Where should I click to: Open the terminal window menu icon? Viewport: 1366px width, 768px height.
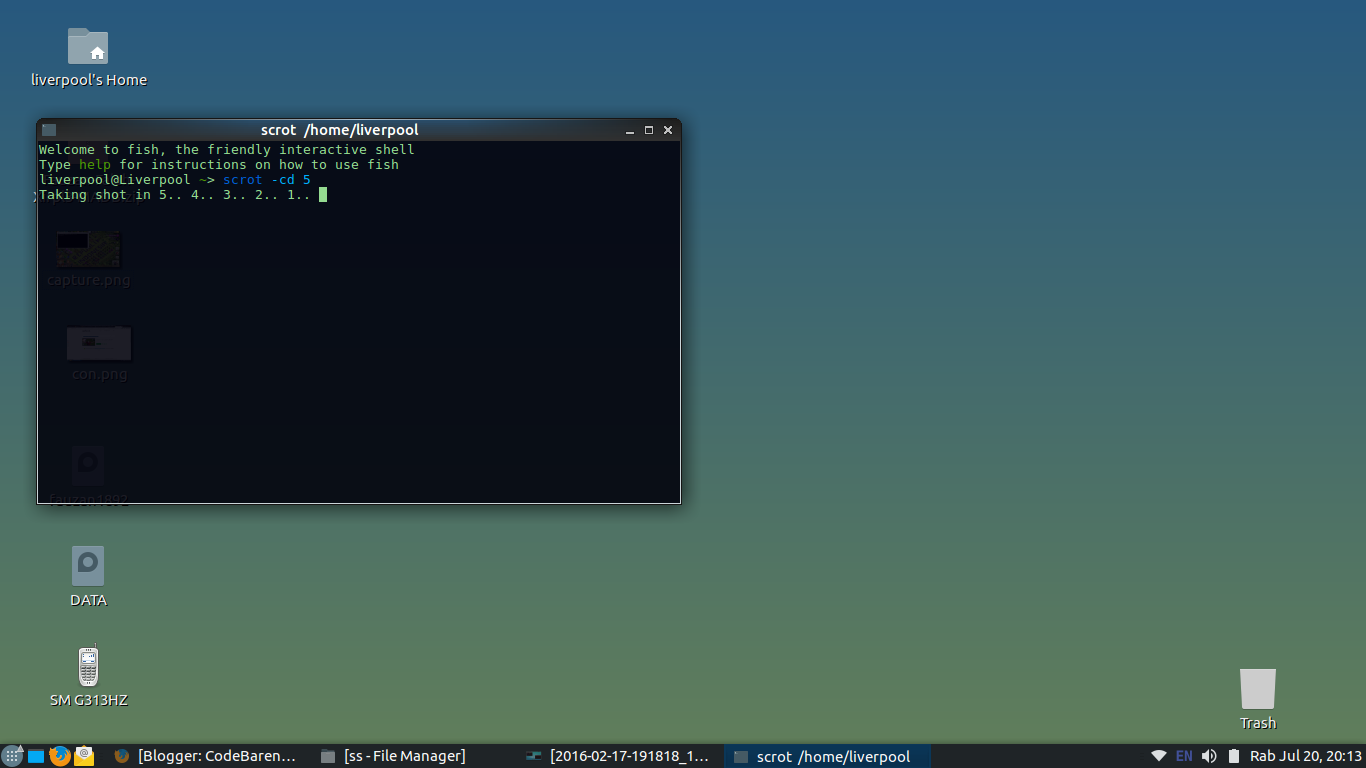point(49,130)
